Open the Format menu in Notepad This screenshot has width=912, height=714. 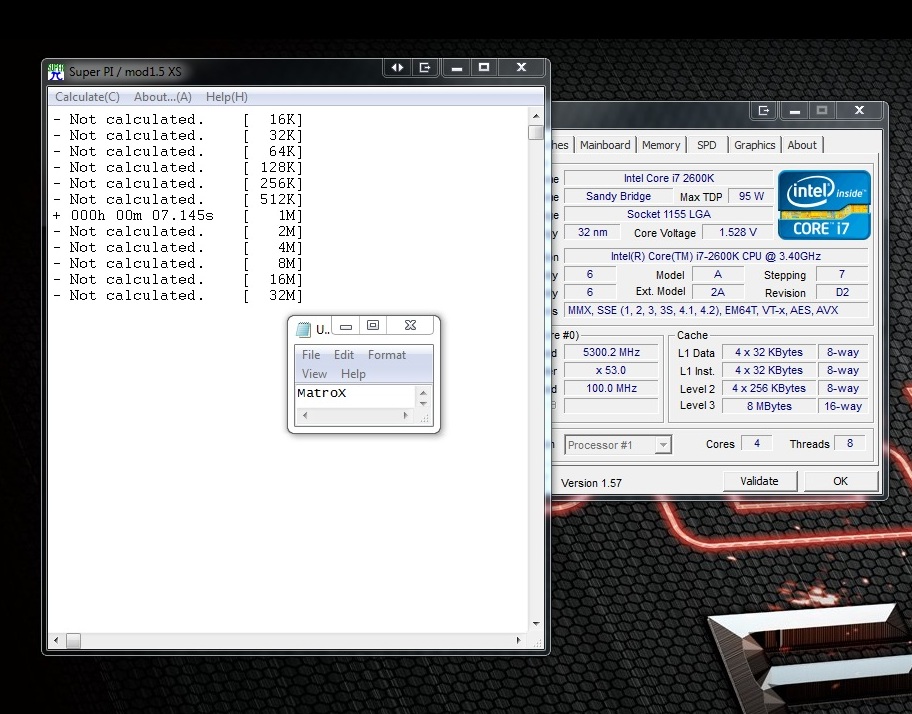point(387,355)
